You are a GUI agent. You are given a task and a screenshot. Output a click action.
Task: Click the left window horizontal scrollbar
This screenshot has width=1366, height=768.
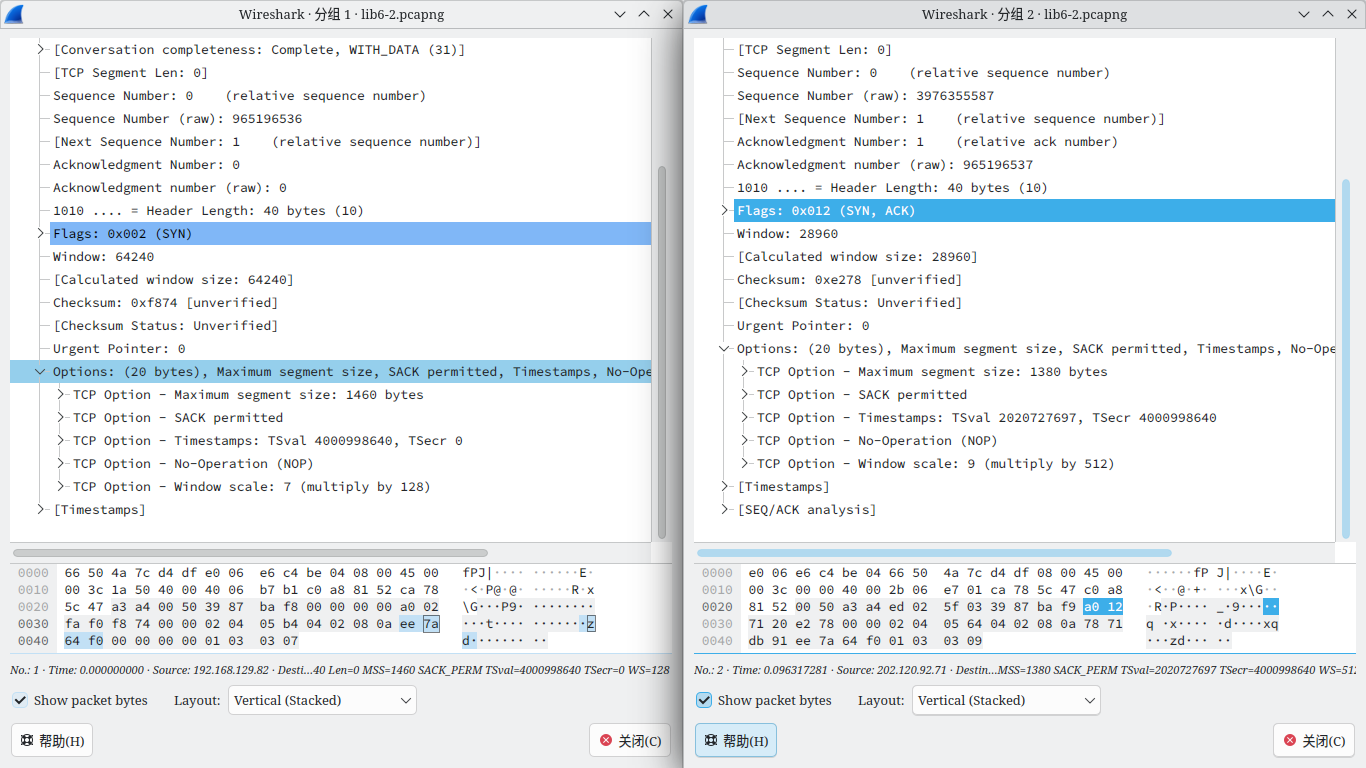click(x=250, y=552)
